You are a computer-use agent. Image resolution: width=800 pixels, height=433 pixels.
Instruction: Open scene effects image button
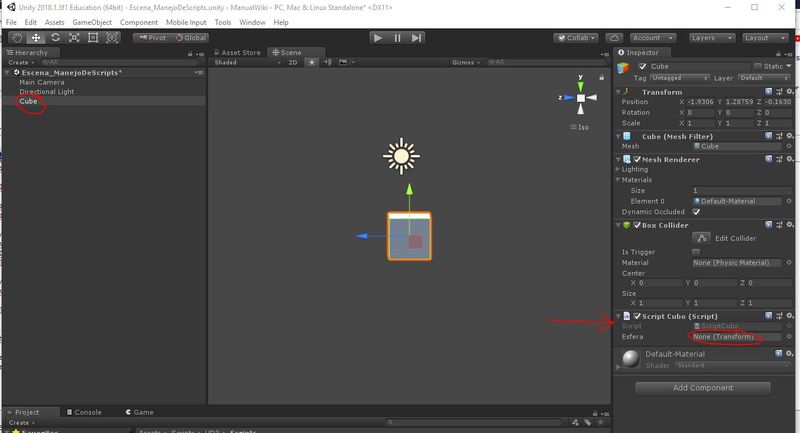(343, 62)
